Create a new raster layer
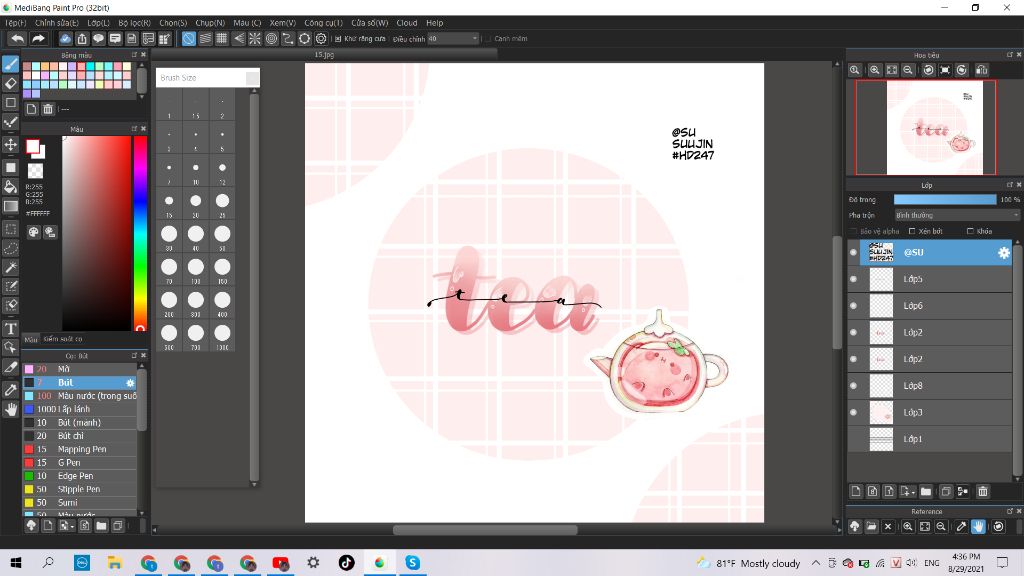The image size is (1024, 576). click(x=856, y=491)
